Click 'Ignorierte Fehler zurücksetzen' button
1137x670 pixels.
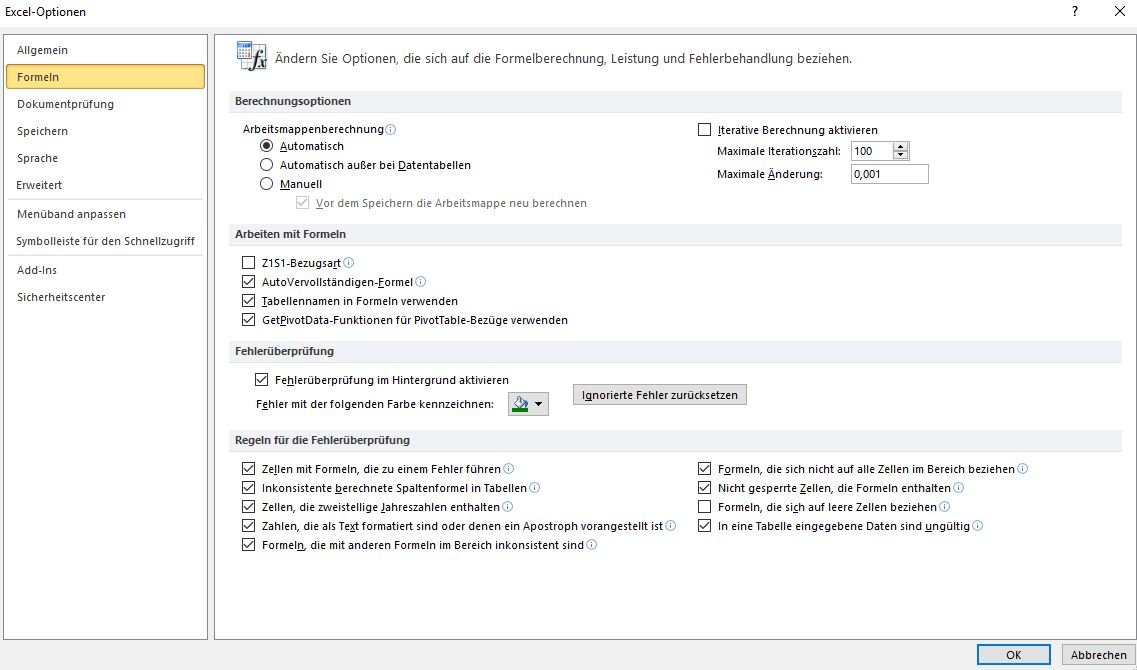pyautogui.click(x=660, y=395)
